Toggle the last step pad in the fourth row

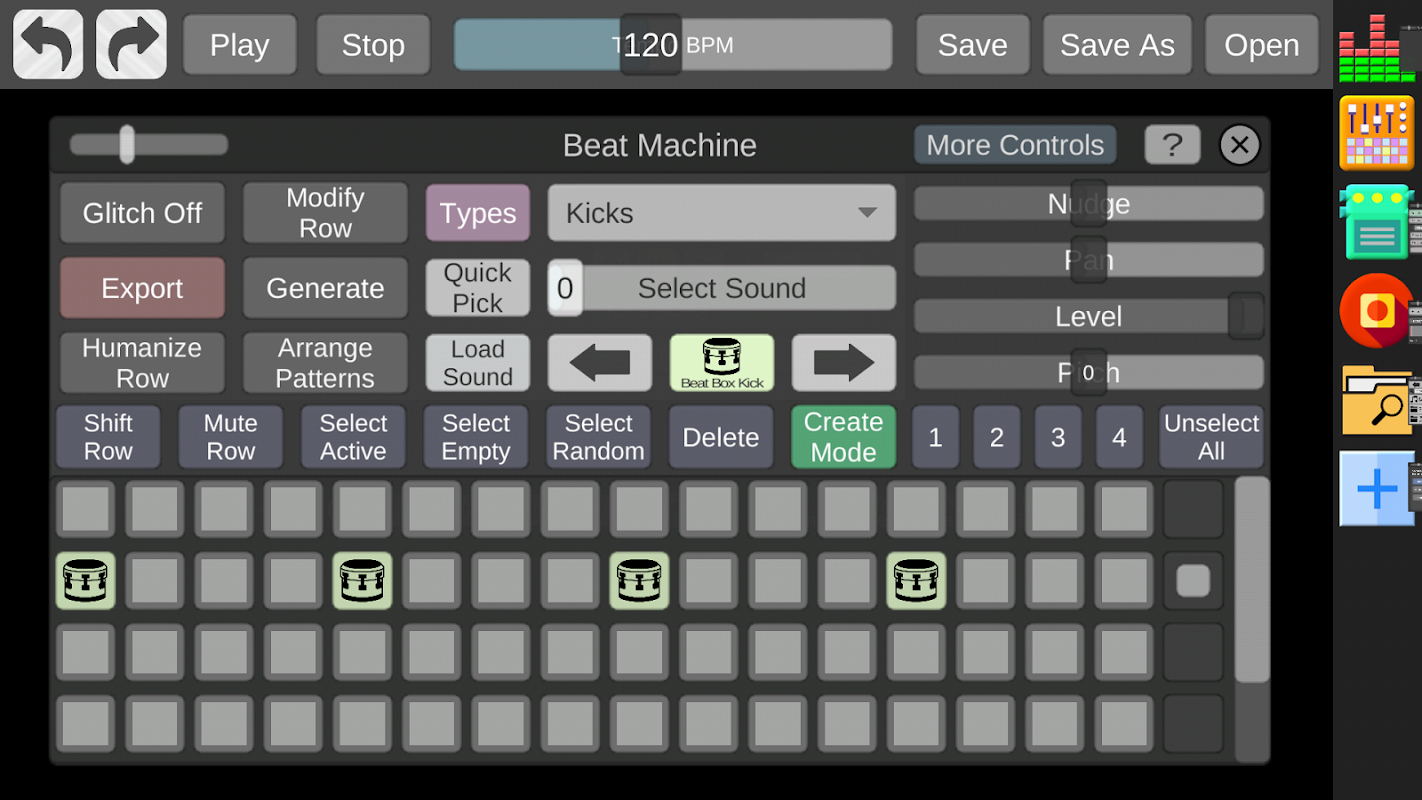pyautogui.click(x=1124, y=724)
